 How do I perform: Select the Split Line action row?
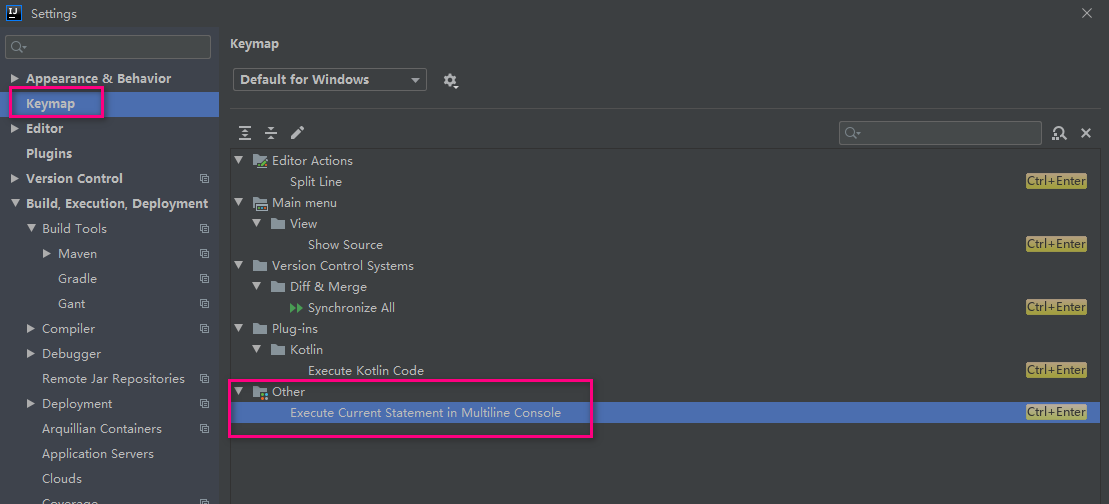pos(666,182)
